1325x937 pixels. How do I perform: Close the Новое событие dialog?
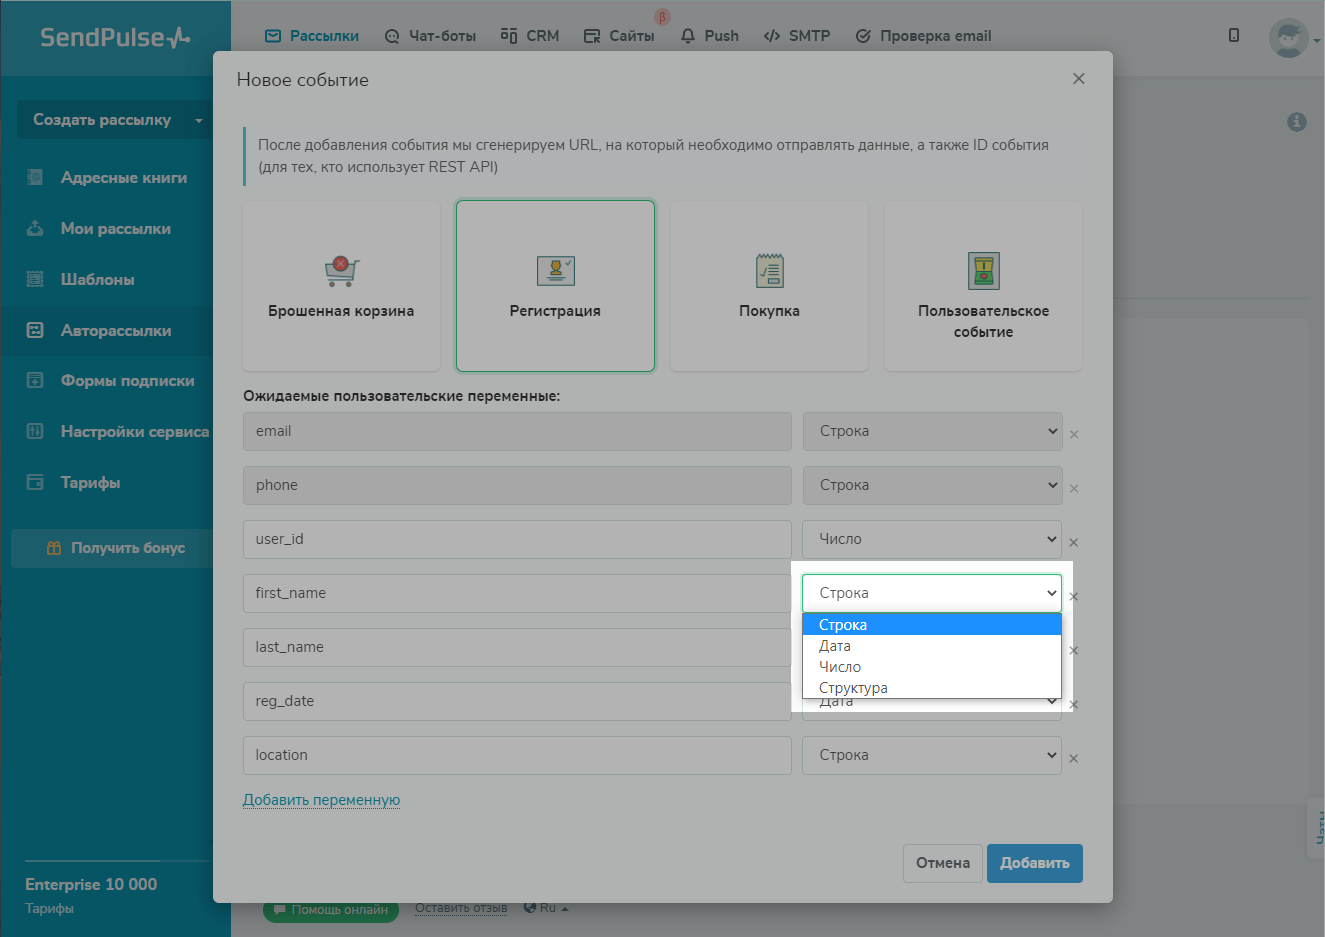pos(1078,79)
